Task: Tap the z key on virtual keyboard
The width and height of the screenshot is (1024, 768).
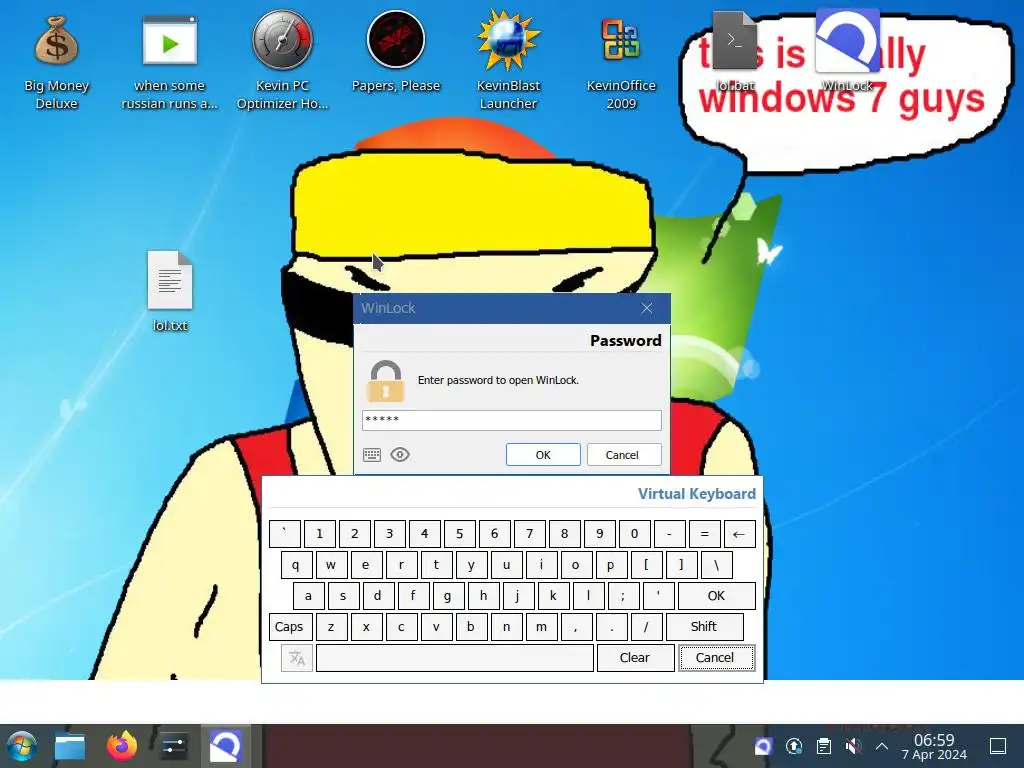Action: pyautogui.click(x=332, y=627)
